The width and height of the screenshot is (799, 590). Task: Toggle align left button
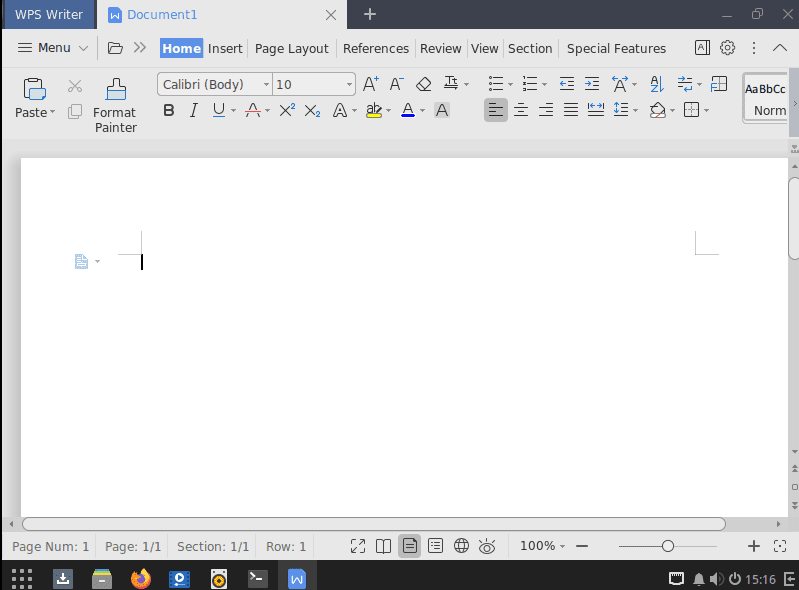coord(495,110)
